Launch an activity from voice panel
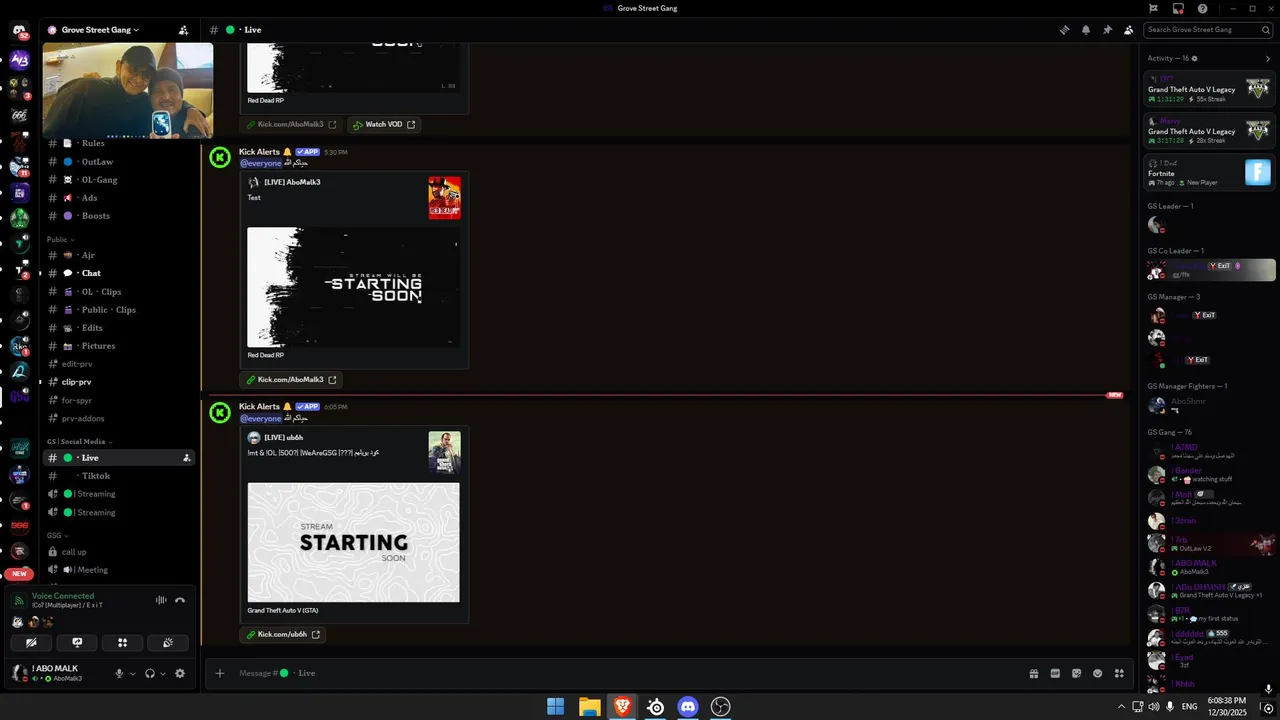The width and height of the screenshot is (1280, 720). click(x=122, y=643)
